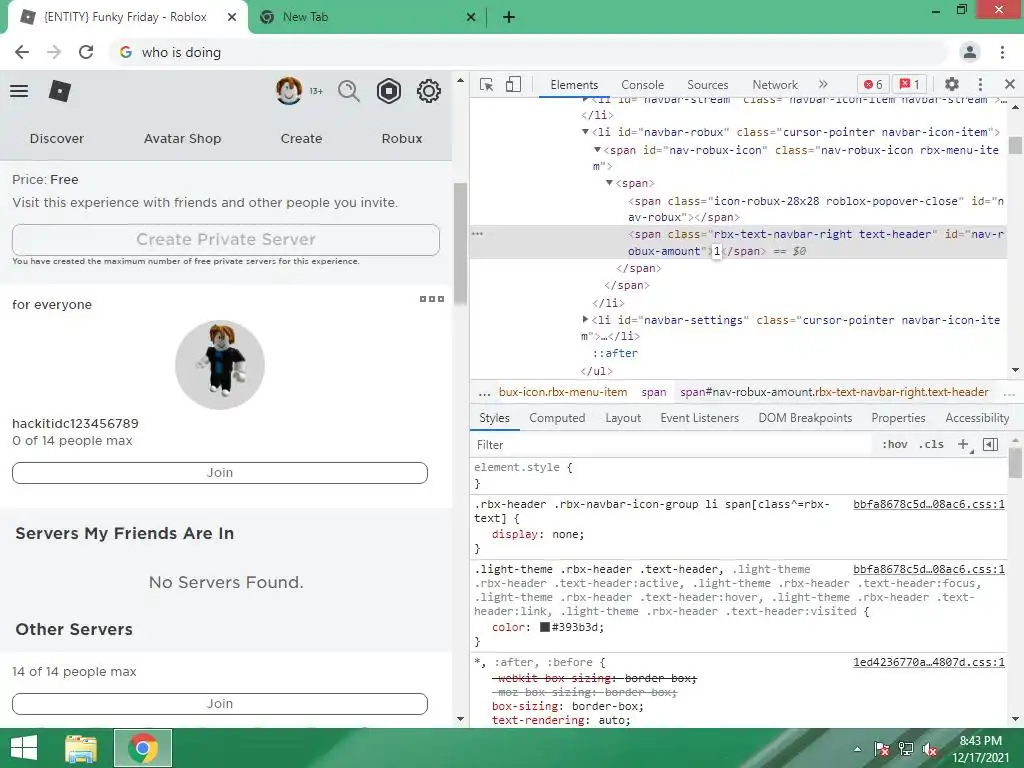The width and height of the screenshot is (1024, 768).
Task: Open the Roblox search magnifier
Action: [x=349, y=91]
